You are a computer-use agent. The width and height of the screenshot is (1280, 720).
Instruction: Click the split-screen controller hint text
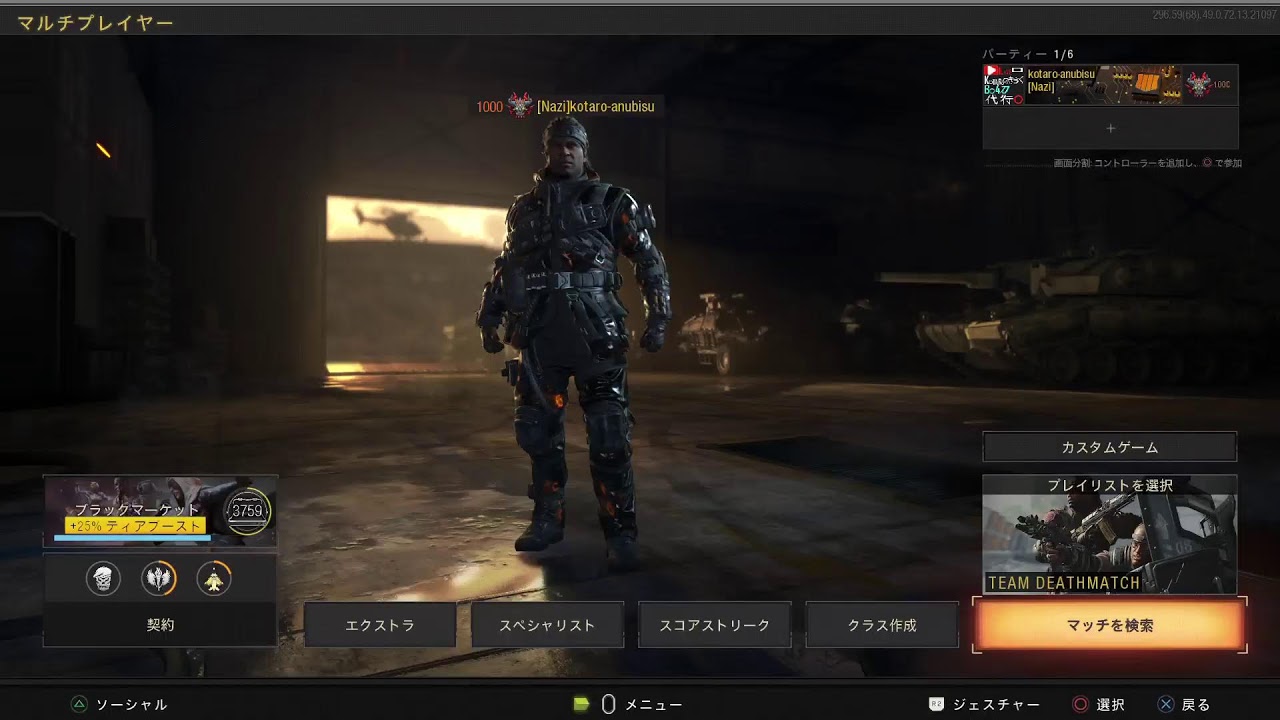click(x=1147, y=163)
